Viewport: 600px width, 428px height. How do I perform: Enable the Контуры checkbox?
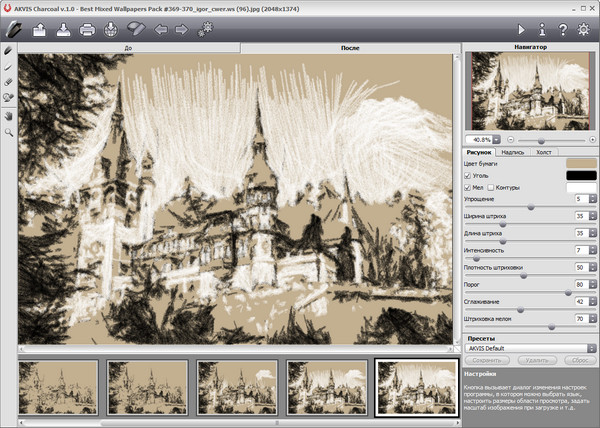[x=490, y=187]
